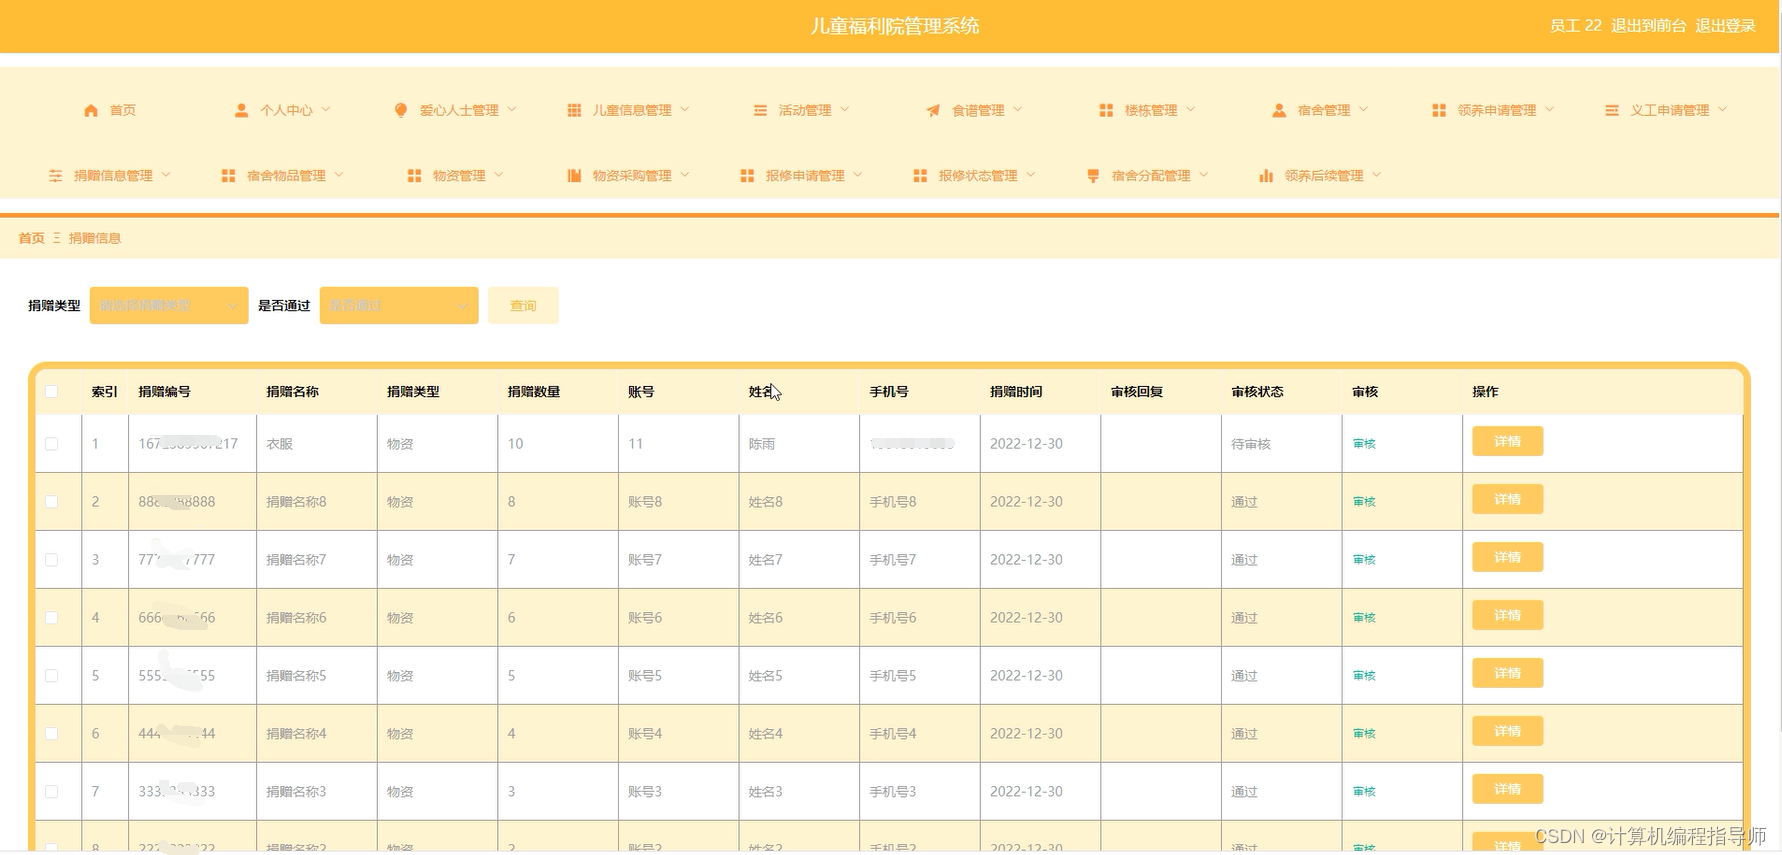Expand chevron next to 个人中心
Viewport: 1782px width, 855px height.
point(326,109)
